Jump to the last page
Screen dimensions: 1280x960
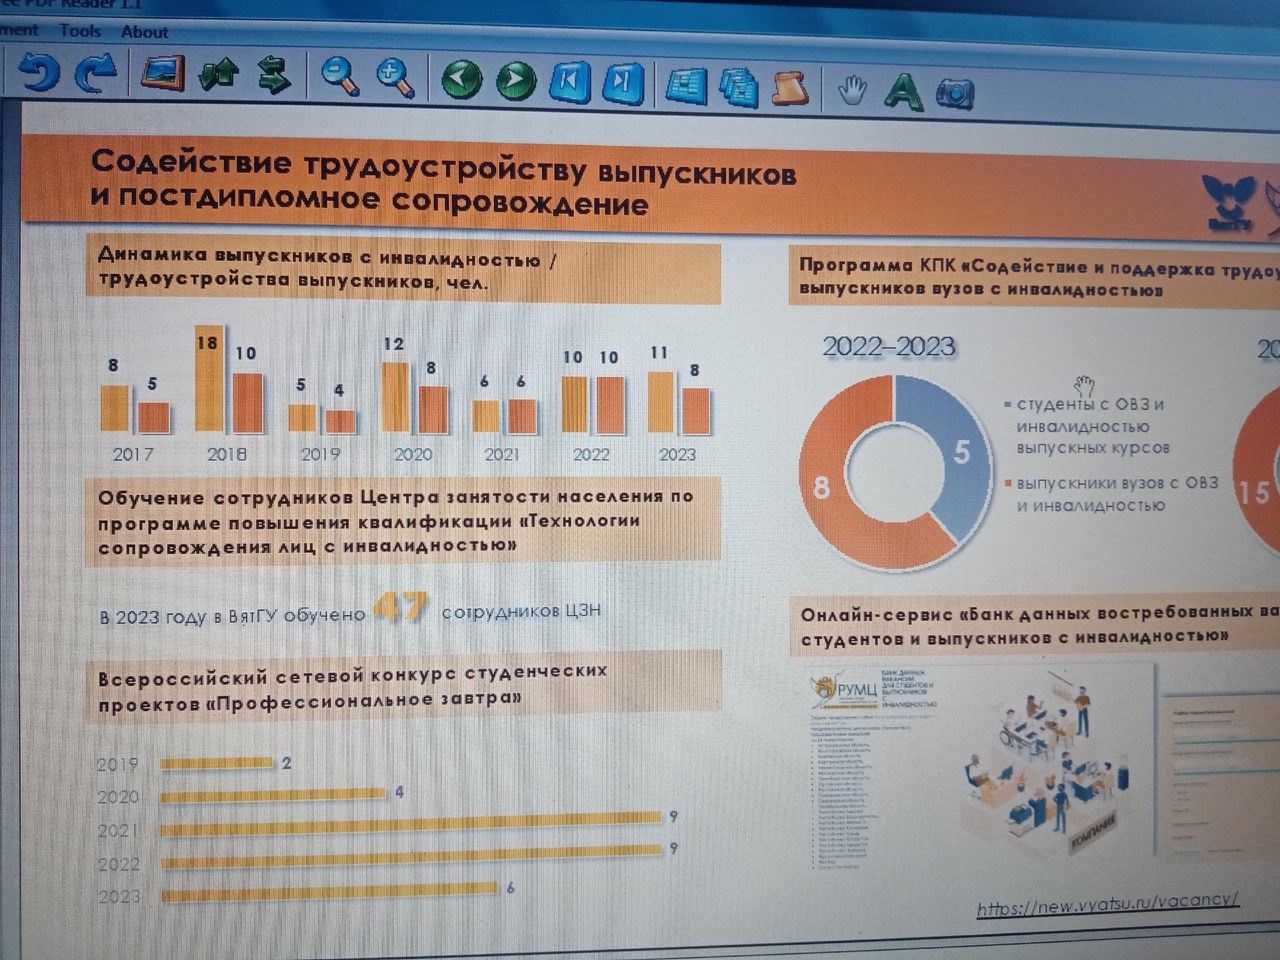click(623, 83)
